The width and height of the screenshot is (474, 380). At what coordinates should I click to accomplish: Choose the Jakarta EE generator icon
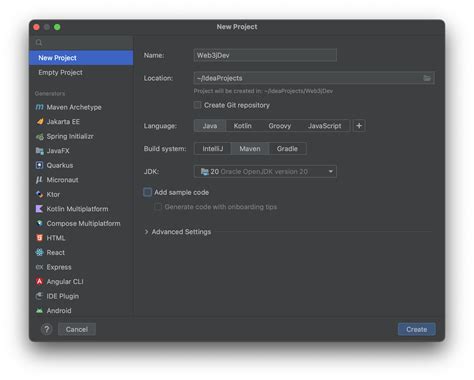(40, 121)
